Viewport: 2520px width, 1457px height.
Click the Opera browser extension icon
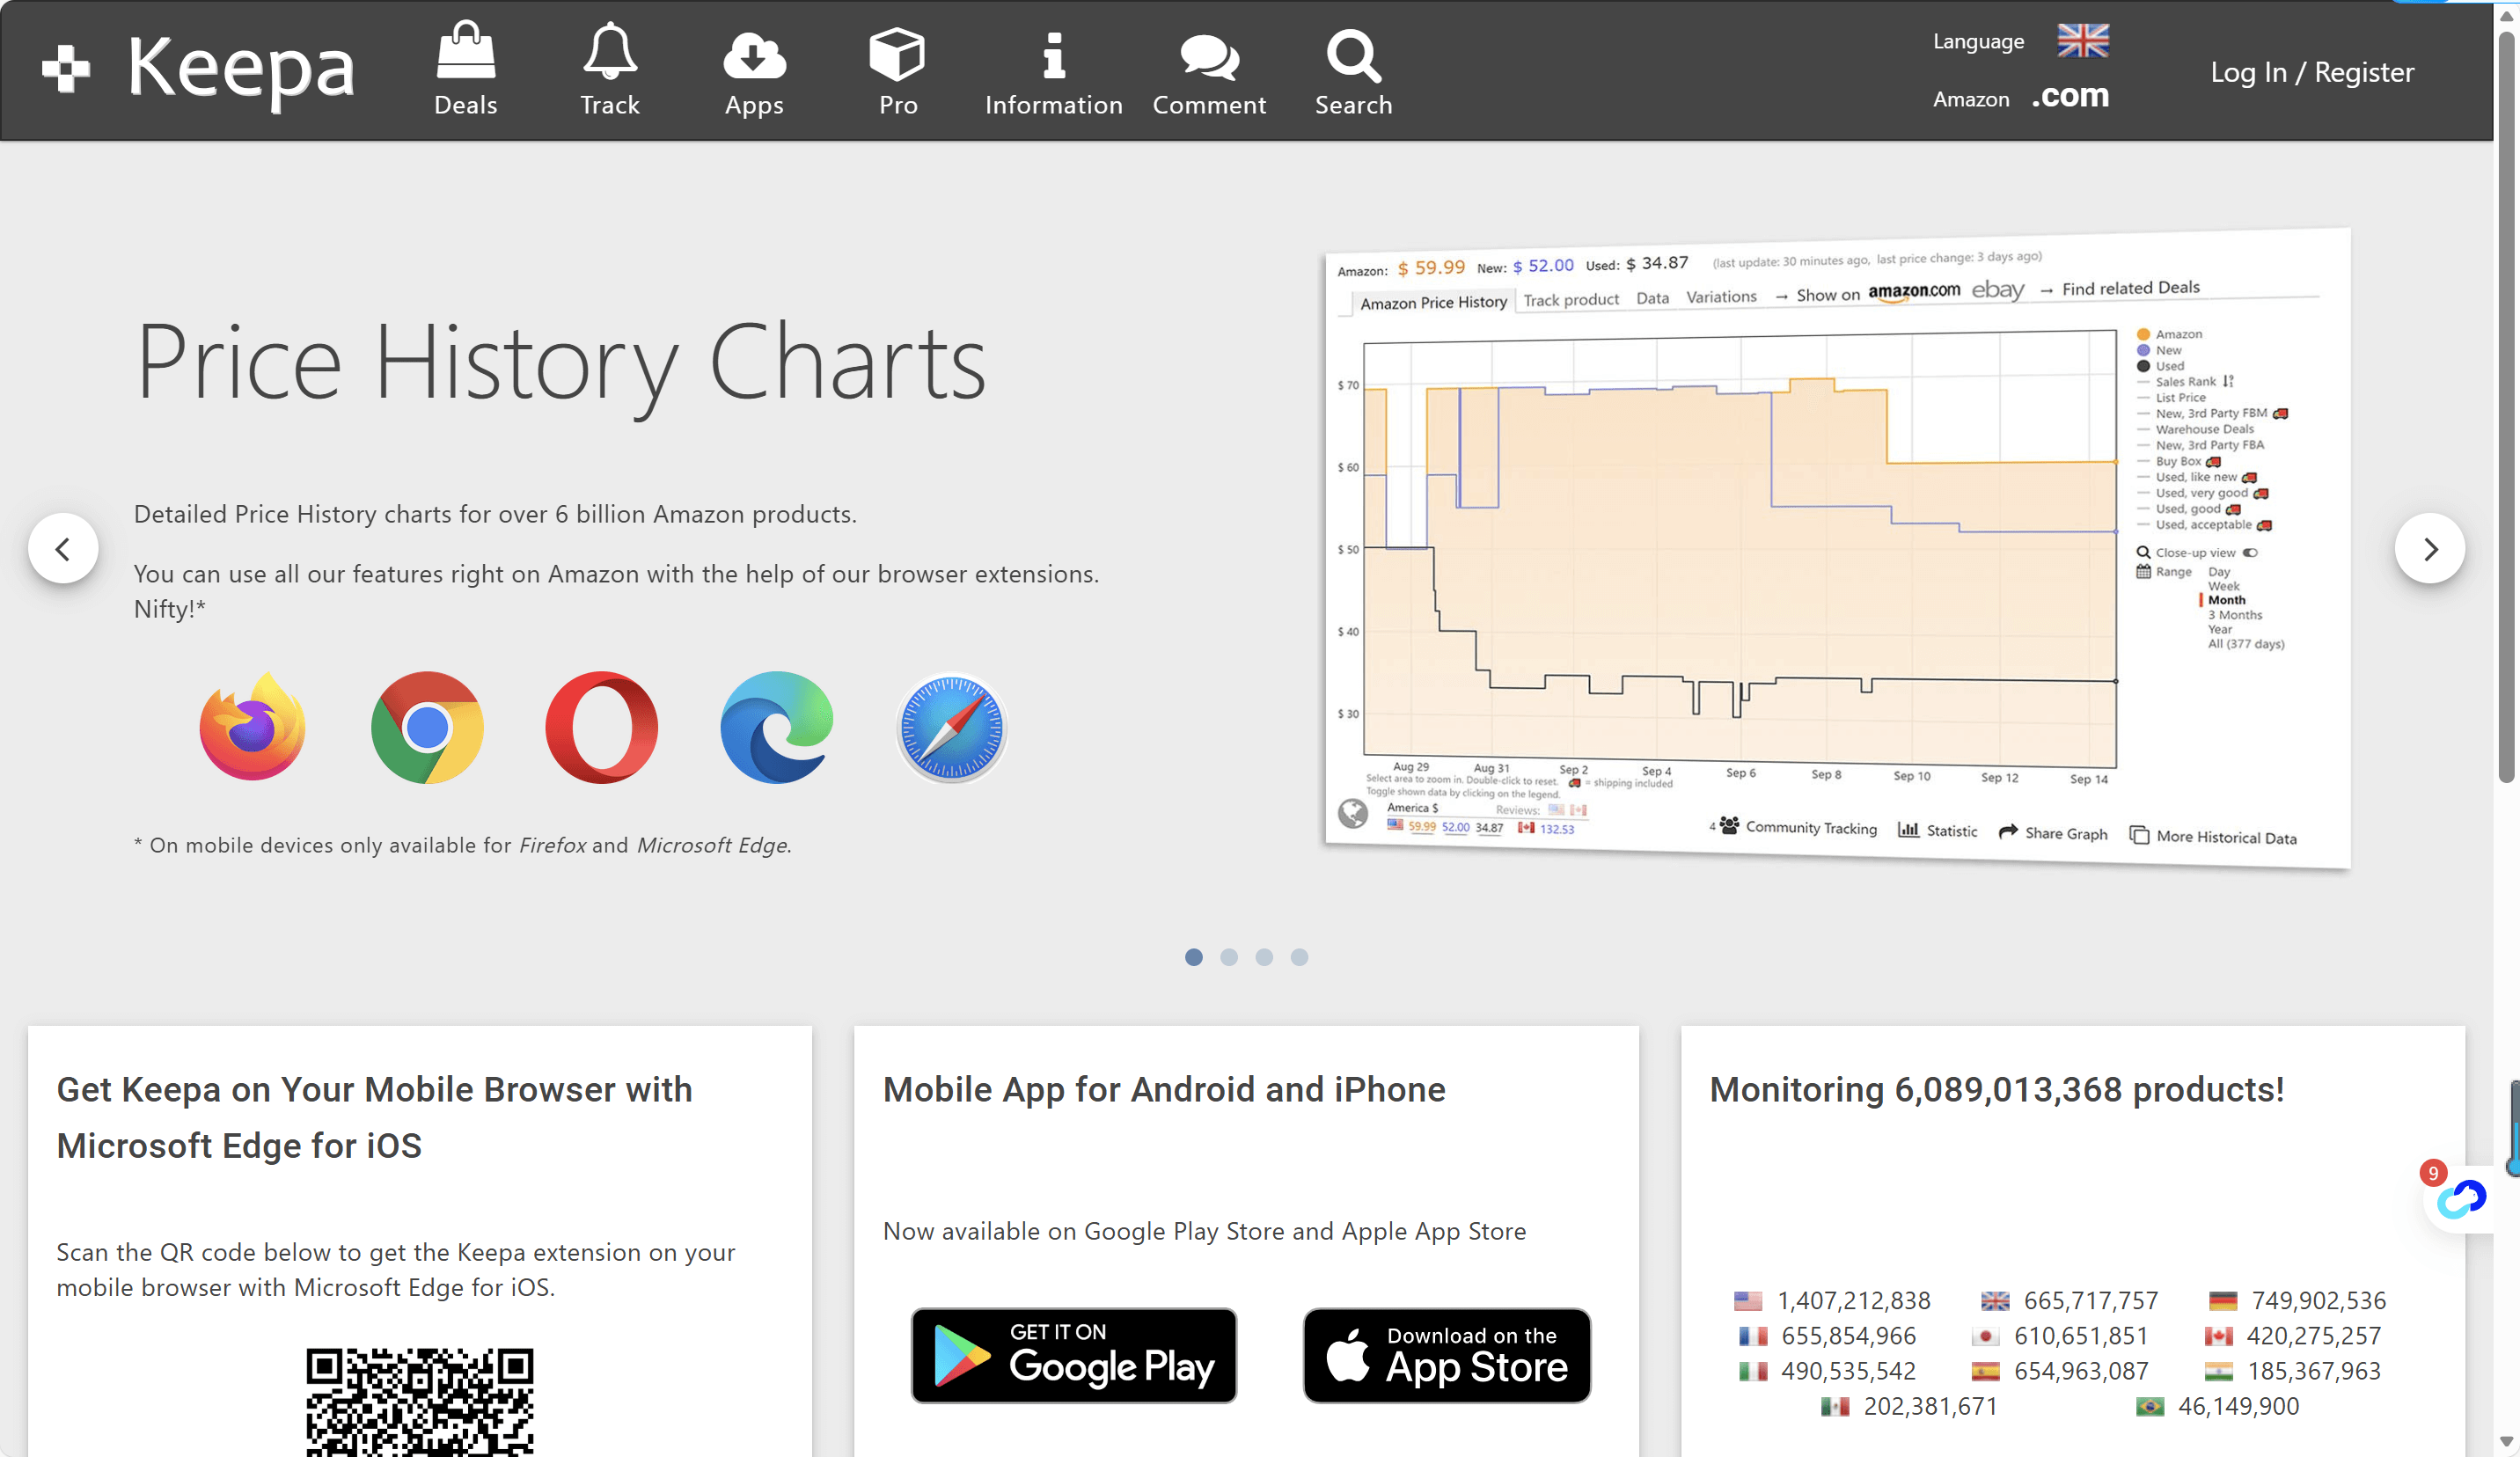tap(601, 727)
